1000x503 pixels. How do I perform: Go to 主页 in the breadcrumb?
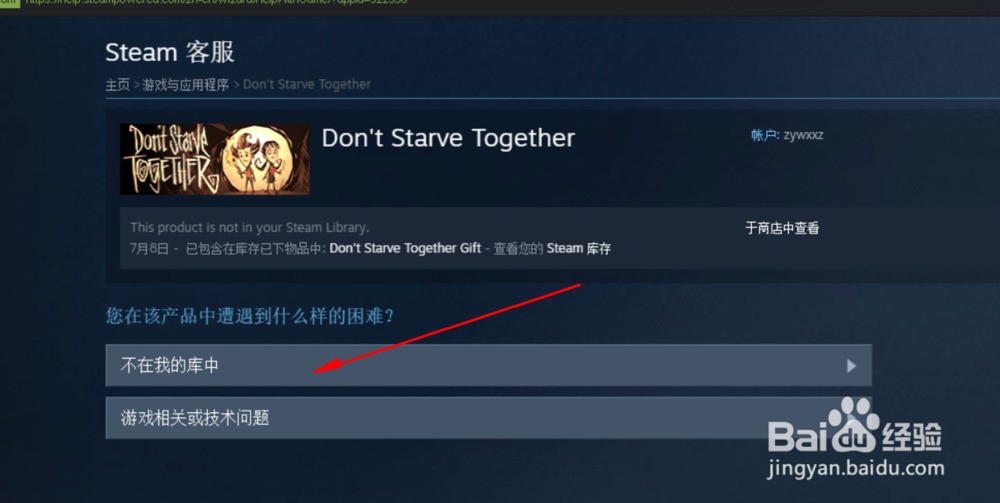117,84
